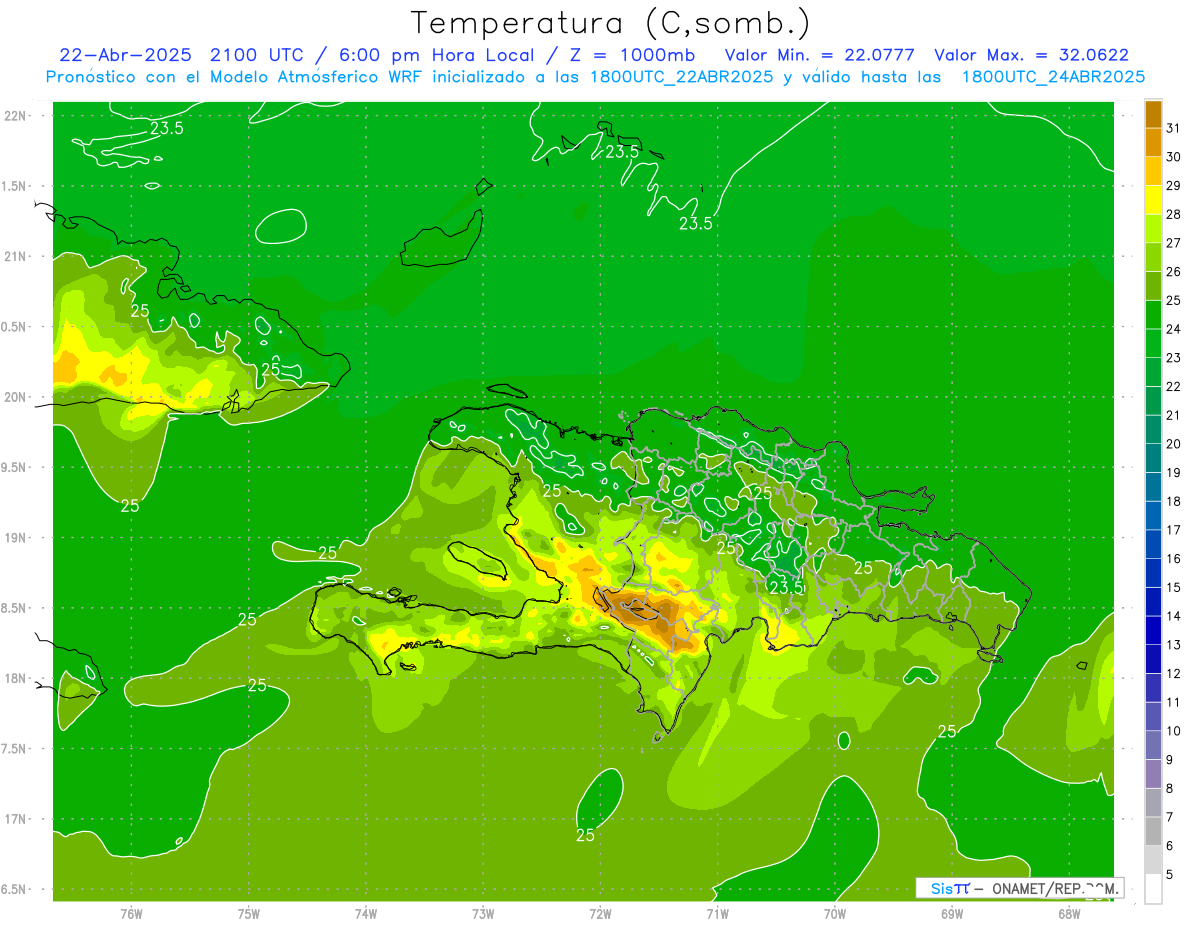Click the colorbar label 21

tap(1174, 415)
